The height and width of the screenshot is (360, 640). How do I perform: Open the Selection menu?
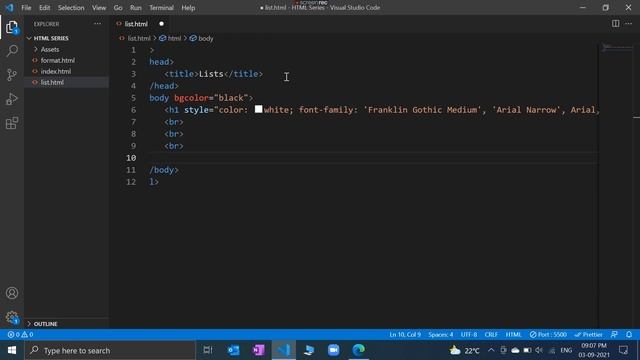tap(71, 8)
